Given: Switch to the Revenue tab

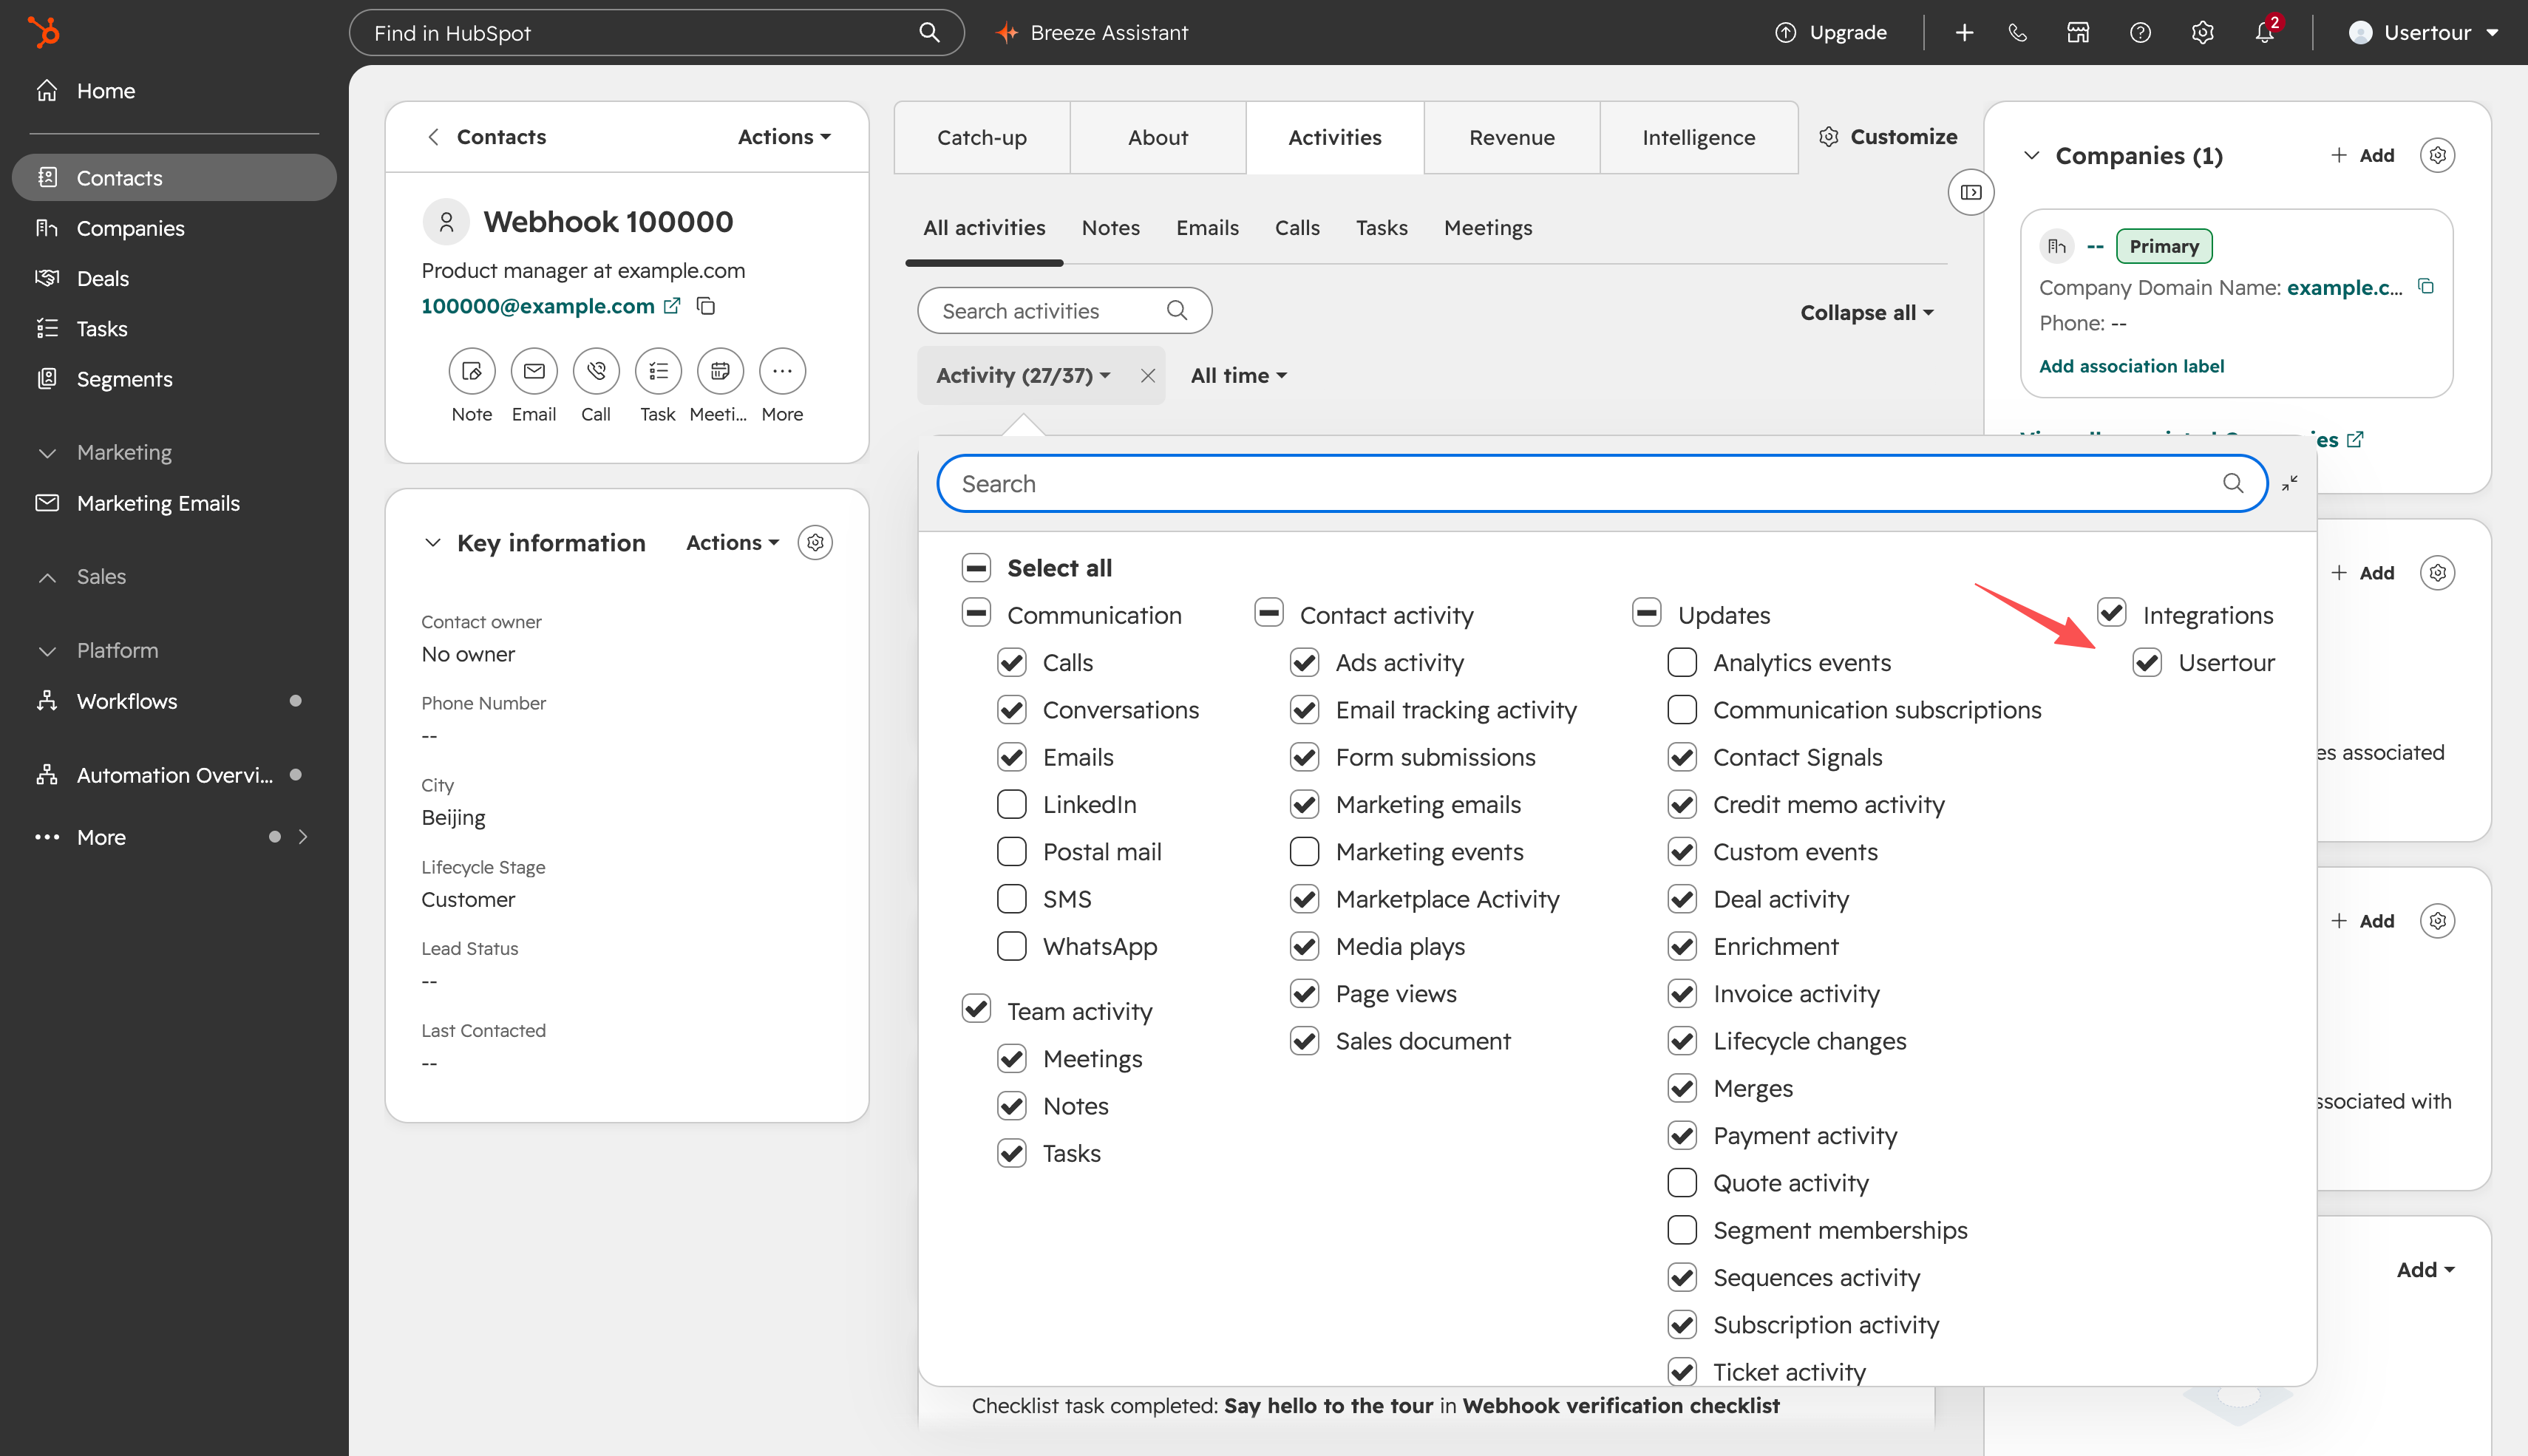Looking at the screenshot, I should pos(1511,138).
